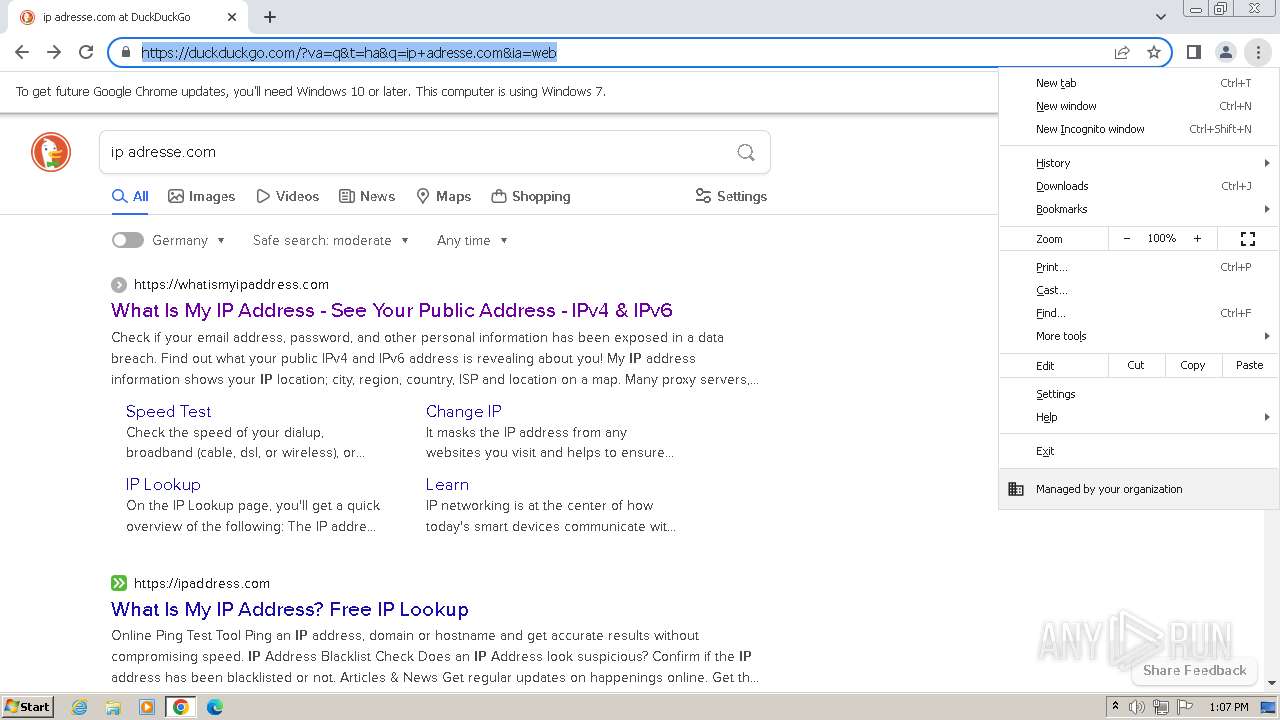
Task: Switch to Images search tab
Action: pos(201,196)
